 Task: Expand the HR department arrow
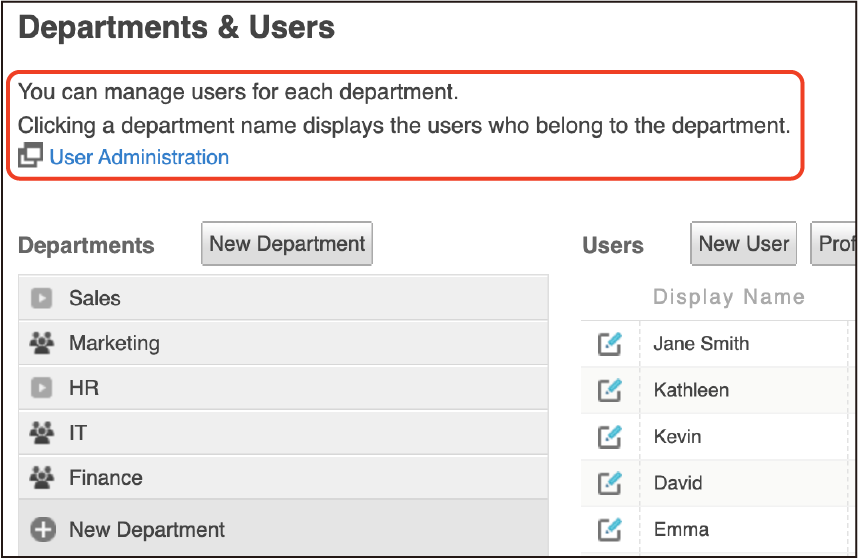pos(41,388)
